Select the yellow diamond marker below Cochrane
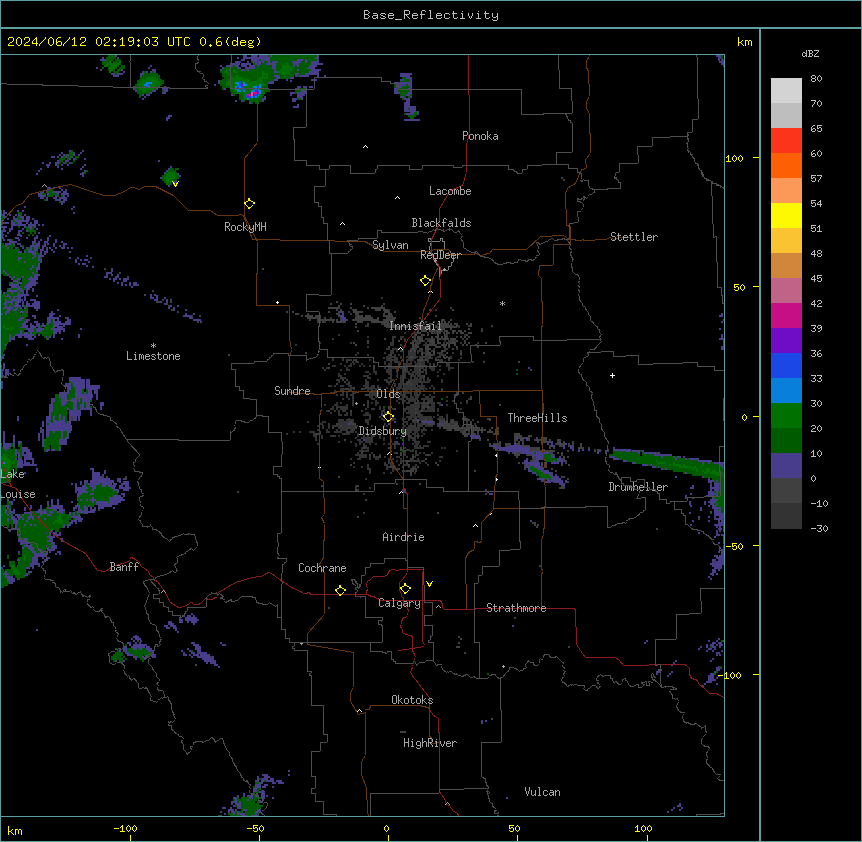862x842 pixels. pos(340,590)
